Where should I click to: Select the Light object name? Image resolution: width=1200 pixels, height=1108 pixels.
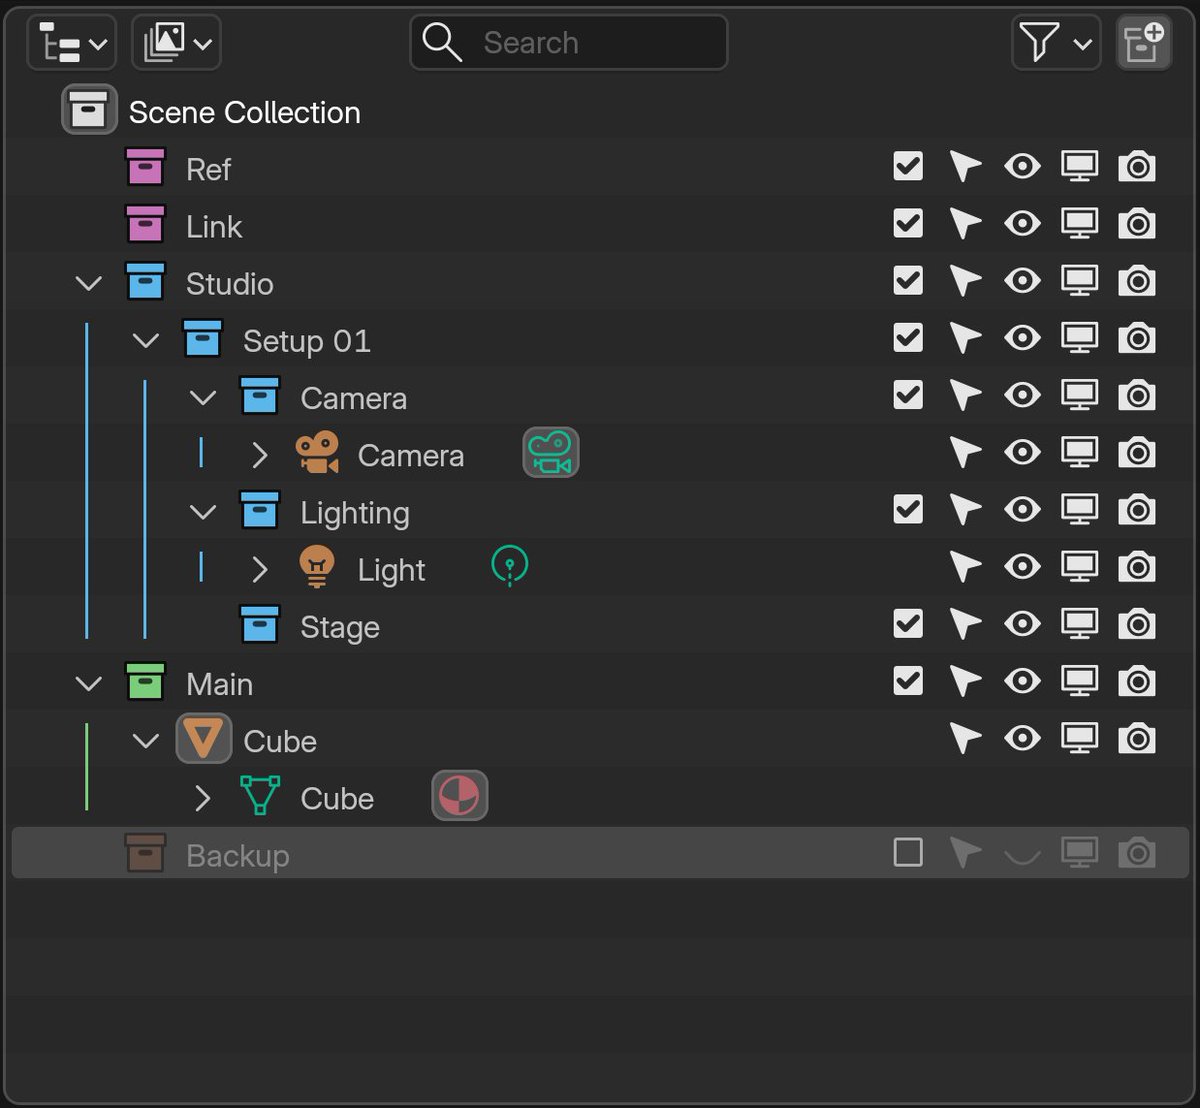tap(392, 570)
